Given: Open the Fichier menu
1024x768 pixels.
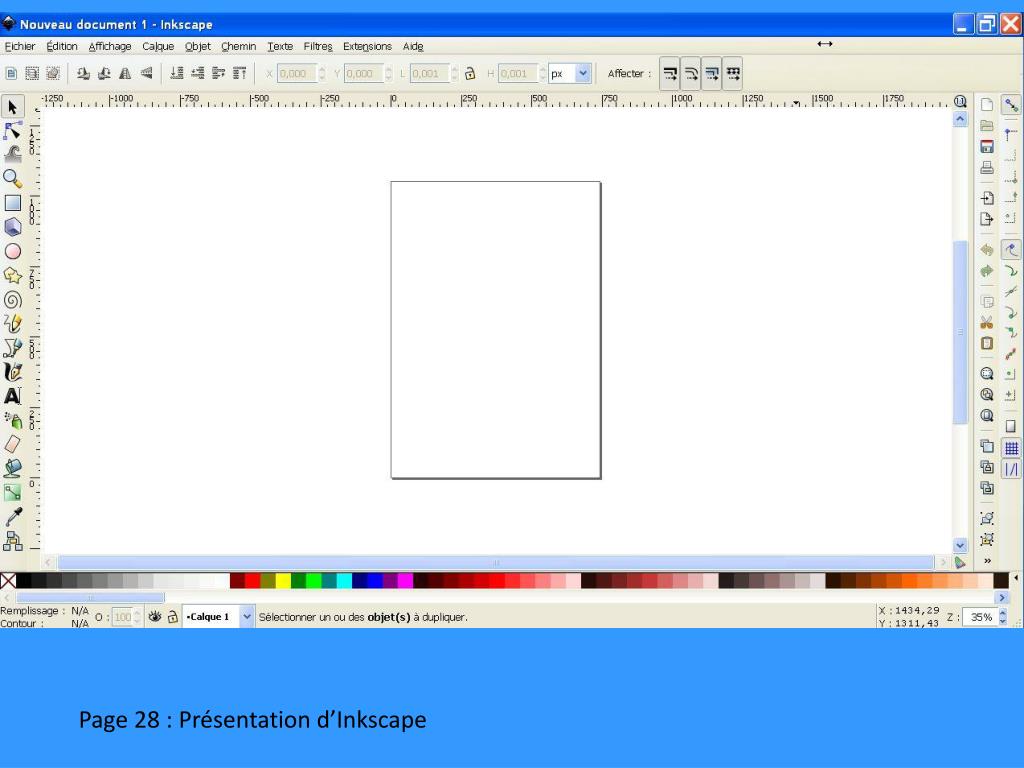Looking at the screenshot, I should click(x=20, y=46).
